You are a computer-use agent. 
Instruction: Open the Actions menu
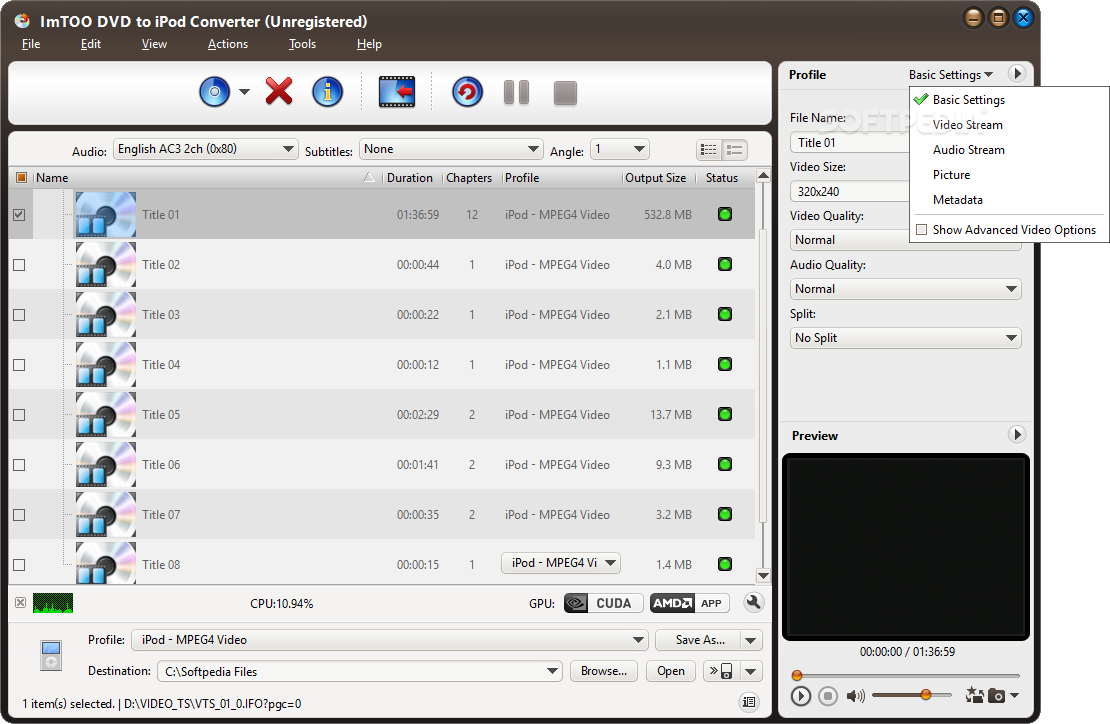227,44
